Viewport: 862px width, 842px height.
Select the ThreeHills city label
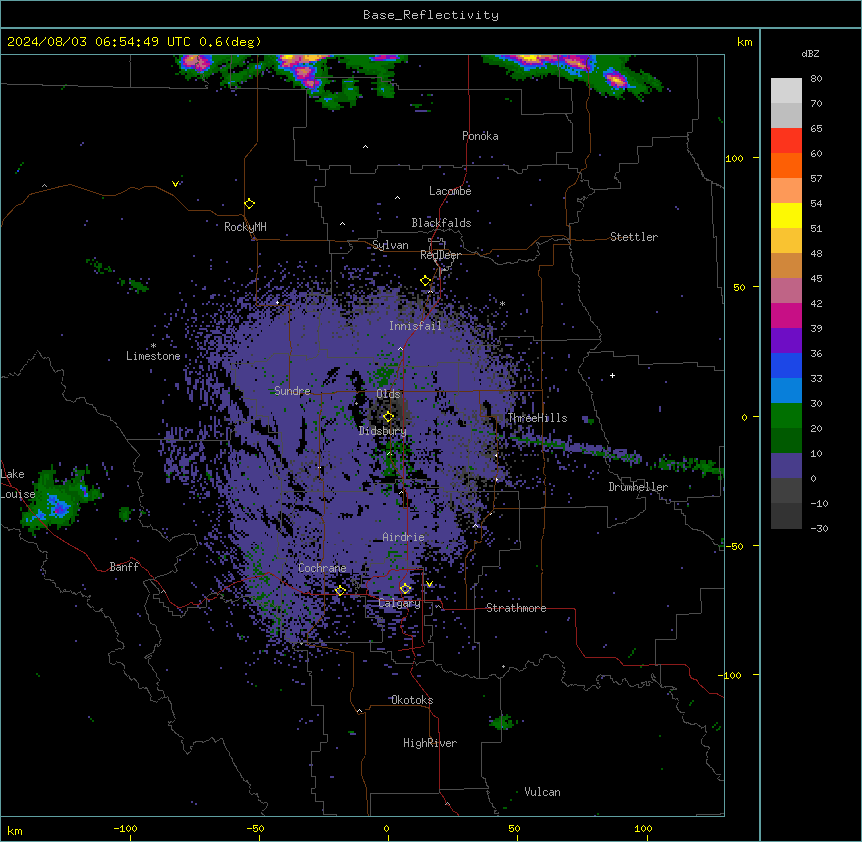click(x=538, y=418)
